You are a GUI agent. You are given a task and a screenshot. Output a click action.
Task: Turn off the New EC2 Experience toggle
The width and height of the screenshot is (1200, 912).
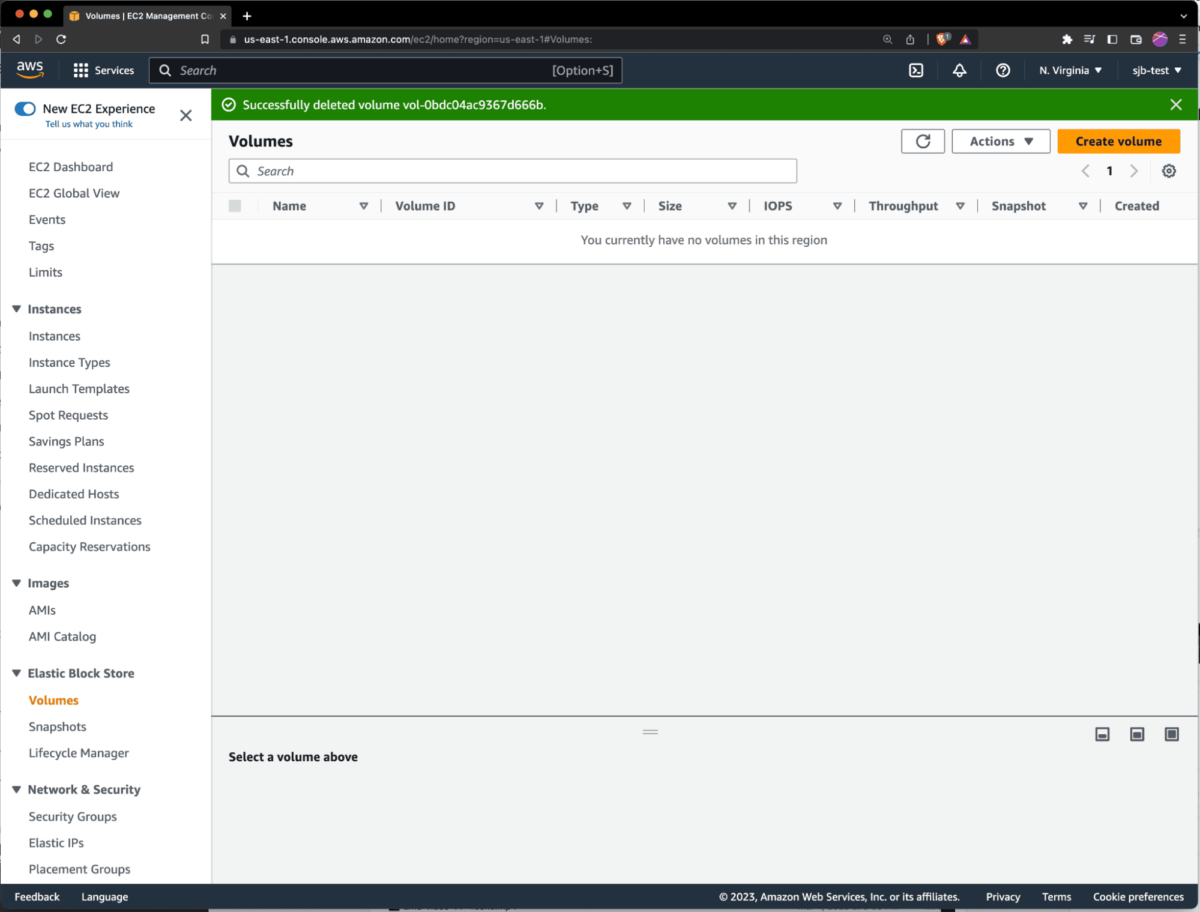[22, 108]
